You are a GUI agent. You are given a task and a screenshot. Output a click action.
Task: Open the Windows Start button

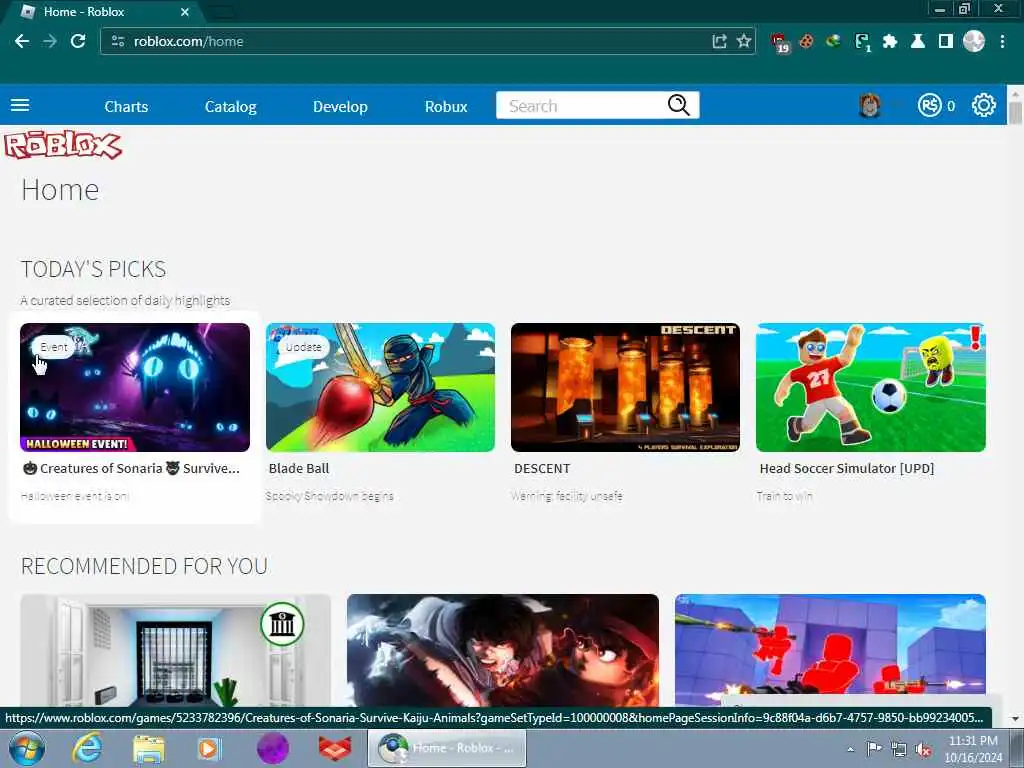click(x=27, y=748)
